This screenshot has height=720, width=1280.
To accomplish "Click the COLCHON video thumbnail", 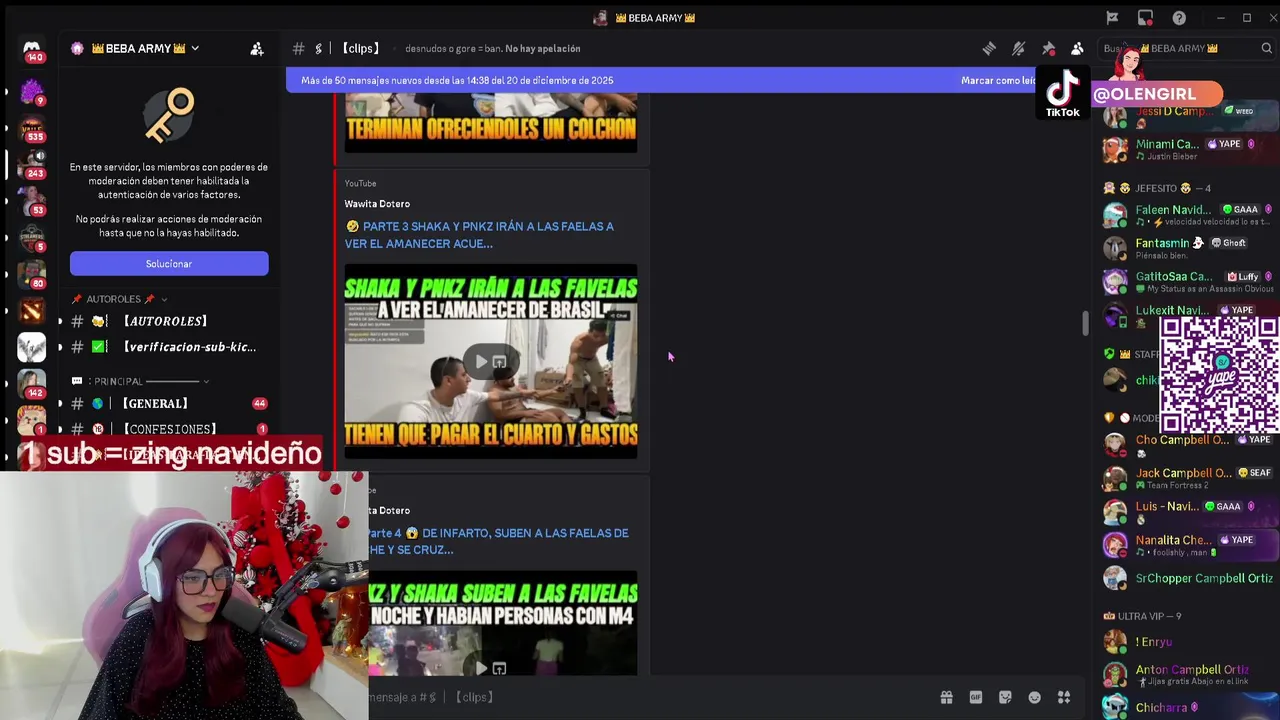I will pyautogui.click(x=490, y=125).
